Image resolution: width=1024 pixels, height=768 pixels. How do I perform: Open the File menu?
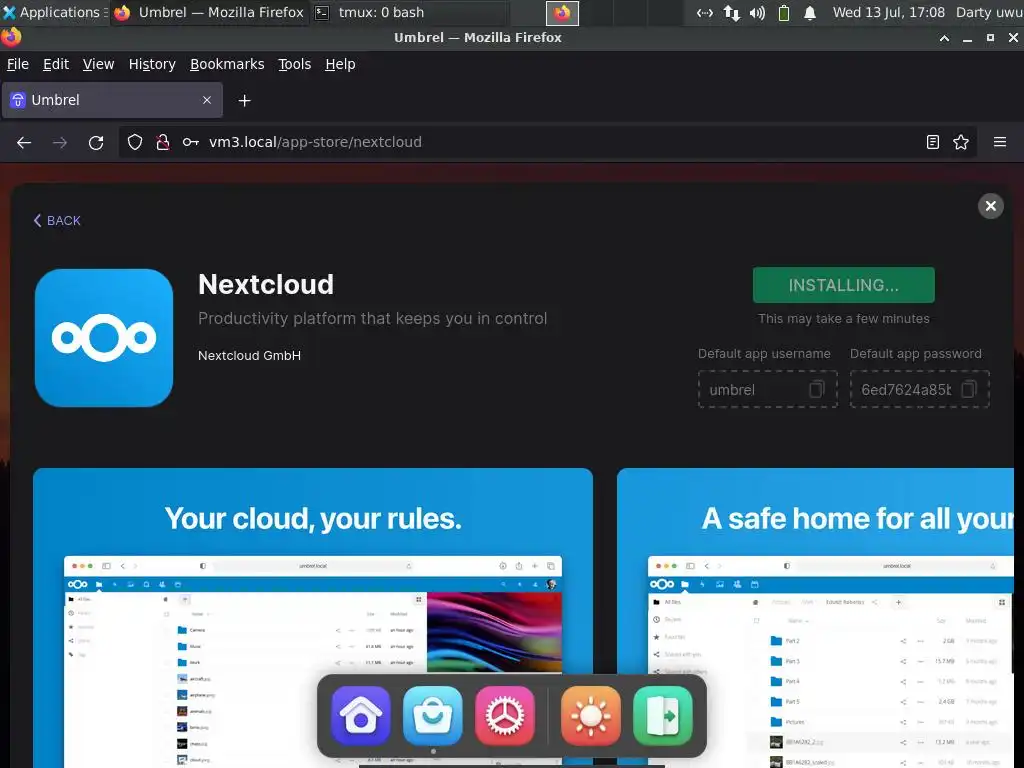(x=18, y=64)
